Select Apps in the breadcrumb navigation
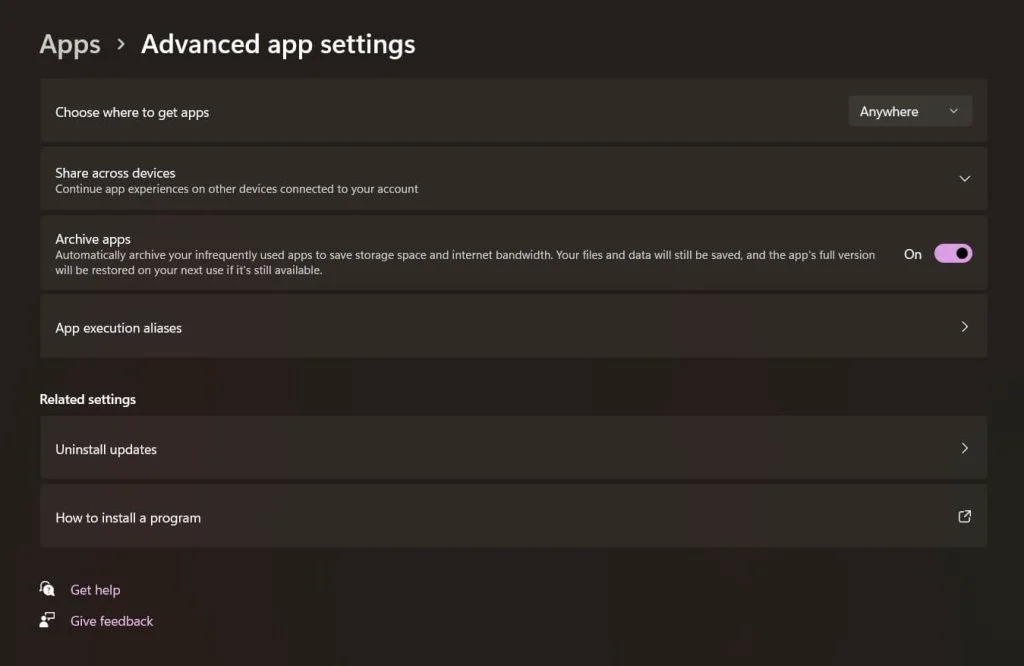This screenshot has height=666, width=1024. tap(69, 44)
